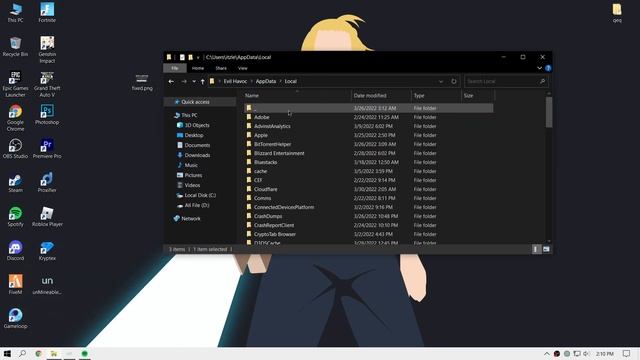Show hidden system tray icons
This screenshot has width=640, height=360.
click(547, 353)
